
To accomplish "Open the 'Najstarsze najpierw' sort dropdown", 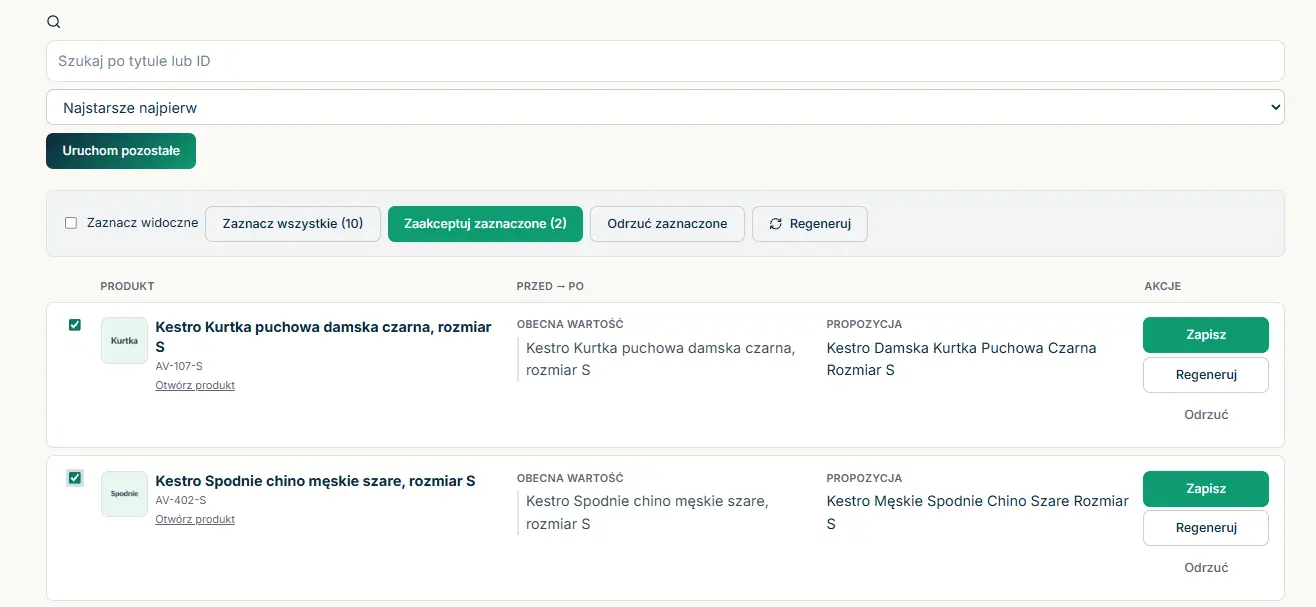I will pos(665,107).
